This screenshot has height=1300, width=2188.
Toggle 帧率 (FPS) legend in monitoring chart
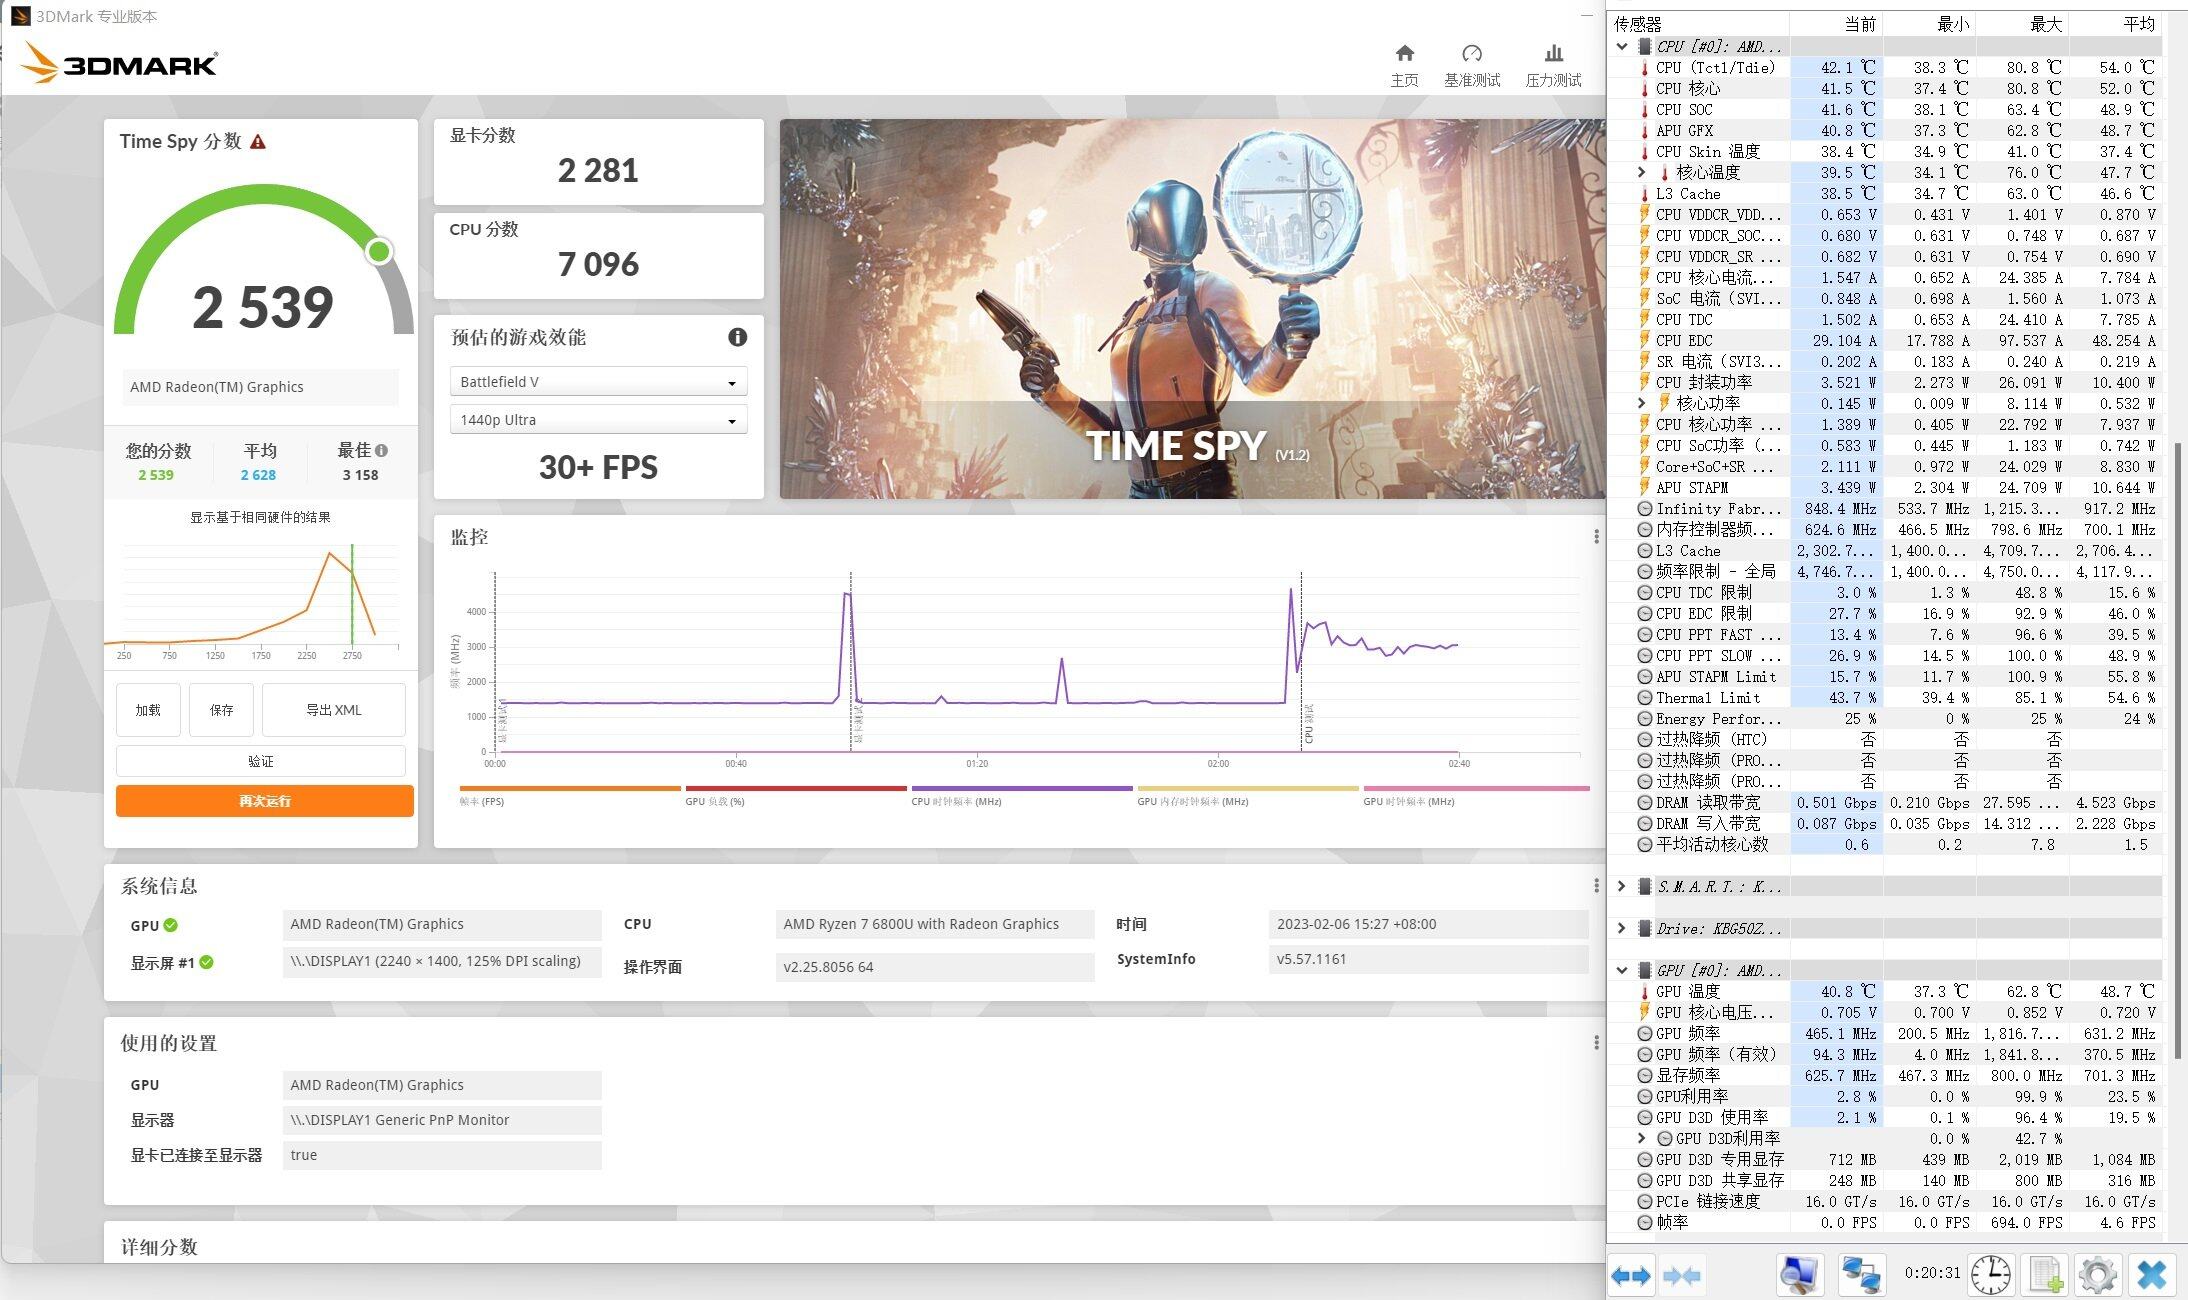coord(570,795)
